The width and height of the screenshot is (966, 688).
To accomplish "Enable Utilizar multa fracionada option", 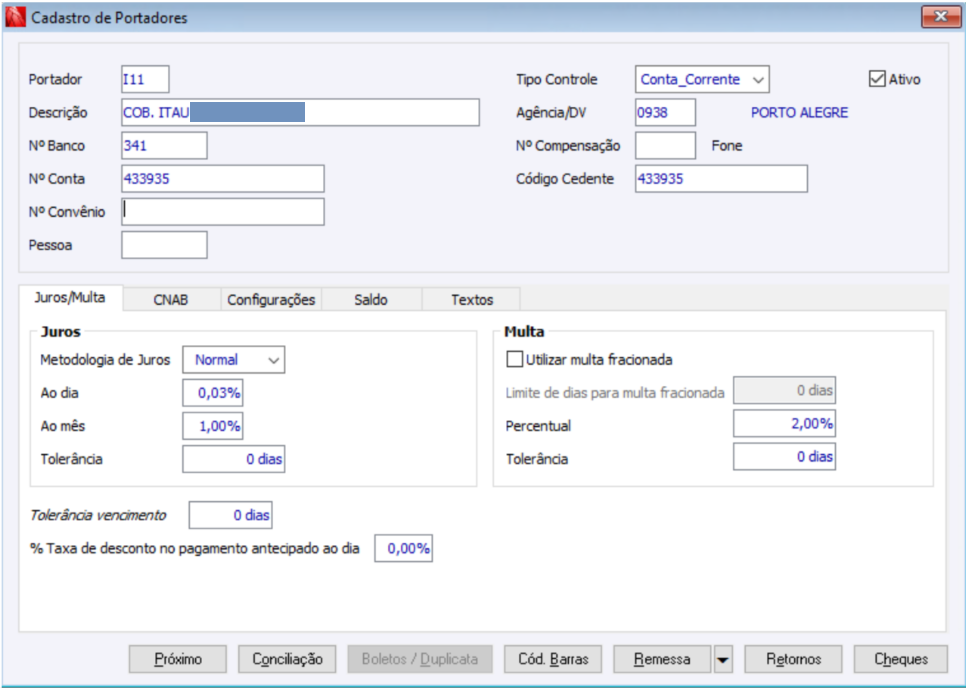I will 516,360.
